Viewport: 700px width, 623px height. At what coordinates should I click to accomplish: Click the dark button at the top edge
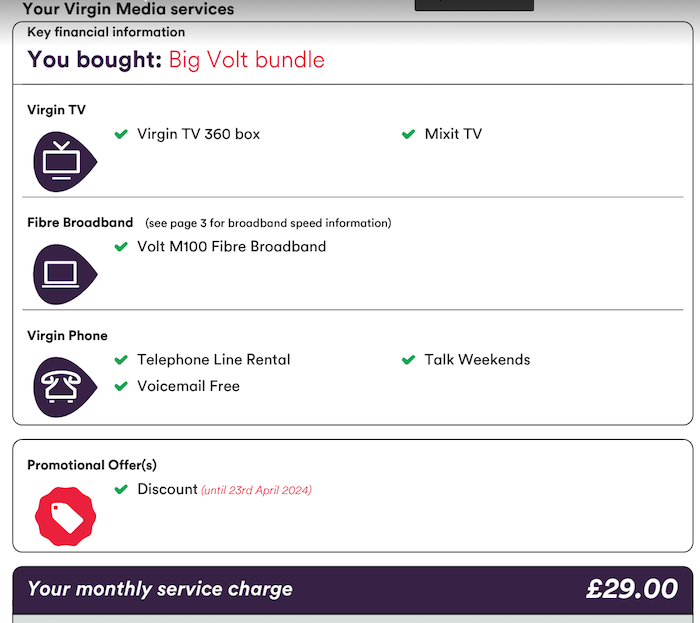point(474,5)
